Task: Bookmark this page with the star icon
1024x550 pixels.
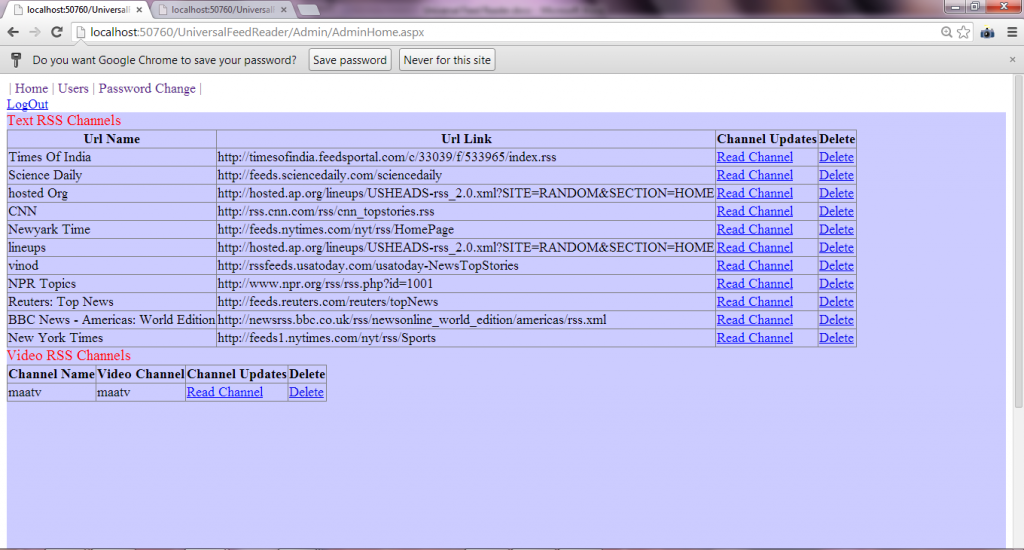Action: (x=963, y=32)
